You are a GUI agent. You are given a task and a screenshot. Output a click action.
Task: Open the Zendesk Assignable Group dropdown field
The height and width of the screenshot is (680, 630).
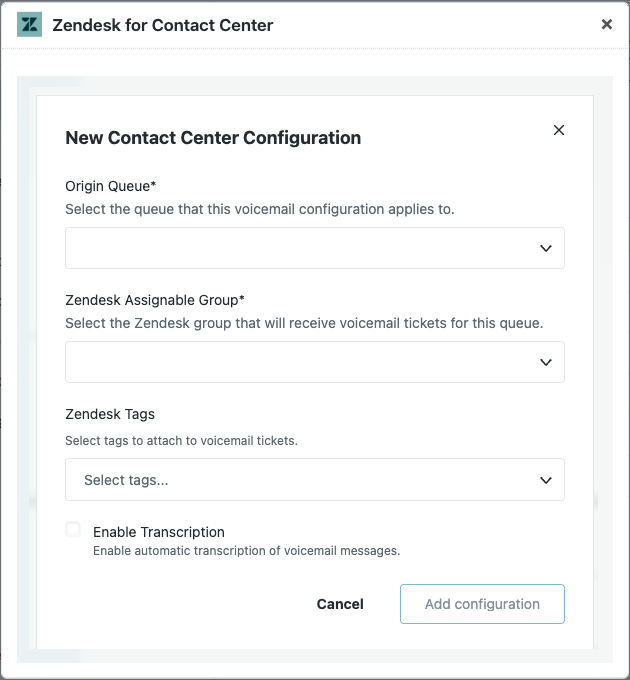300,362
